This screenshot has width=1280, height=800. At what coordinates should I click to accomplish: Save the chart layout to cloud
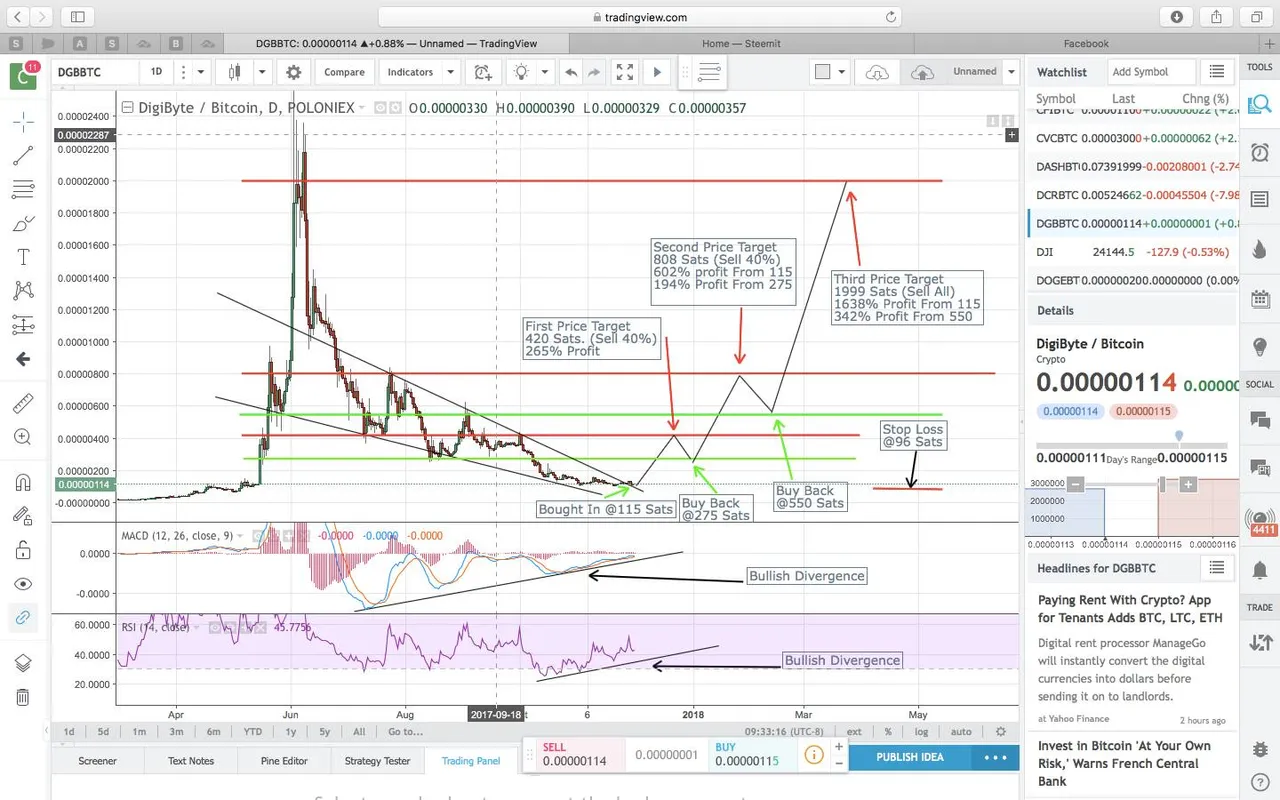click(922, 72)
